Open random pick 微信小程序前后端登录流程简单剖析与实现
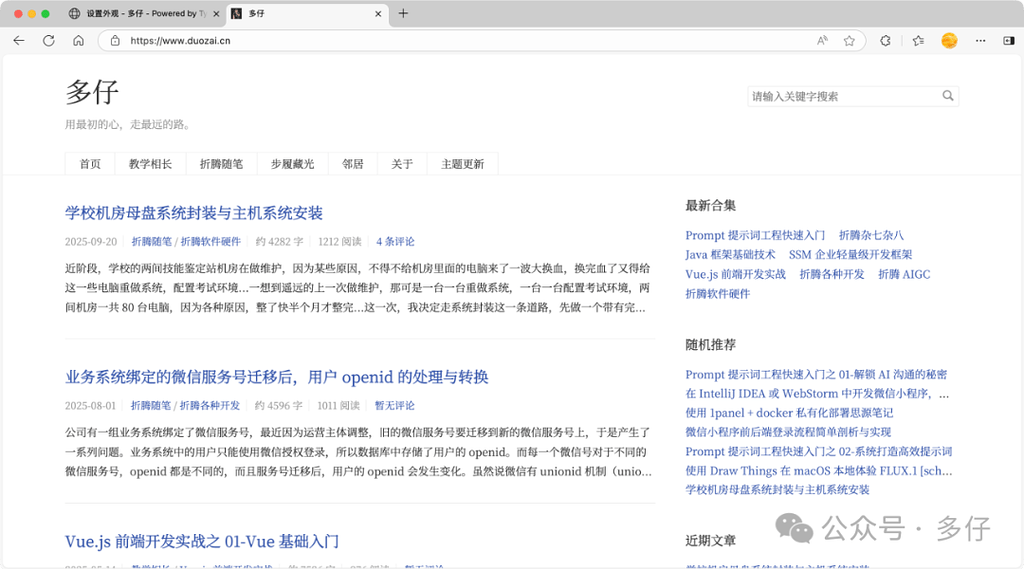This screenshot has height=569, width=1024. coord(788,432)
